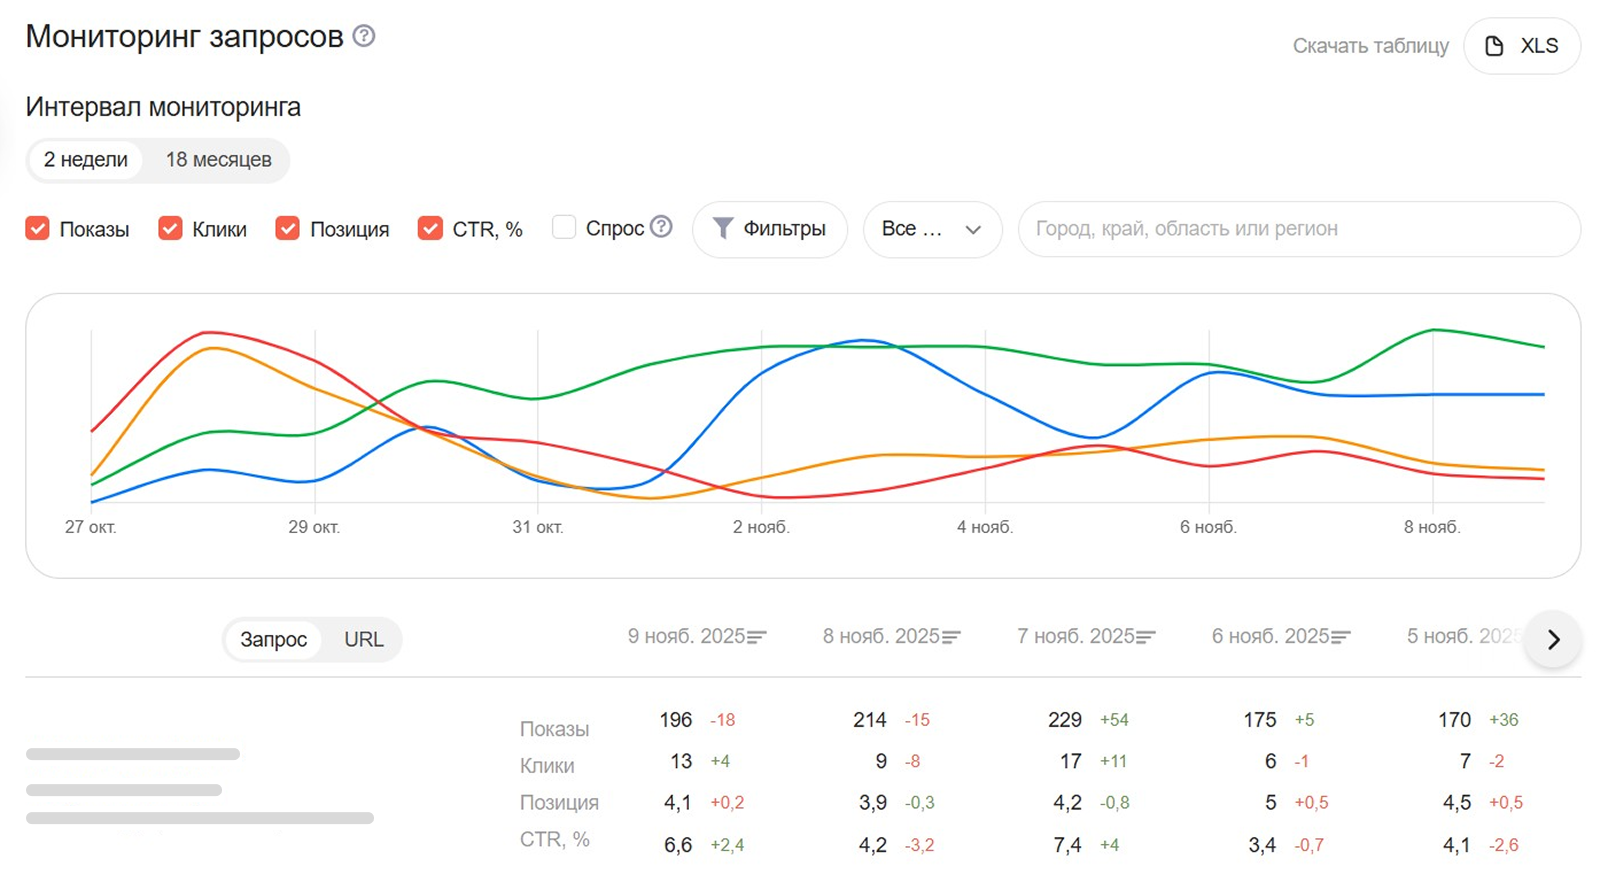Sort by 6 нояб. 2025 column icon
The image size is (1608, 882).
click(1341, 637)
